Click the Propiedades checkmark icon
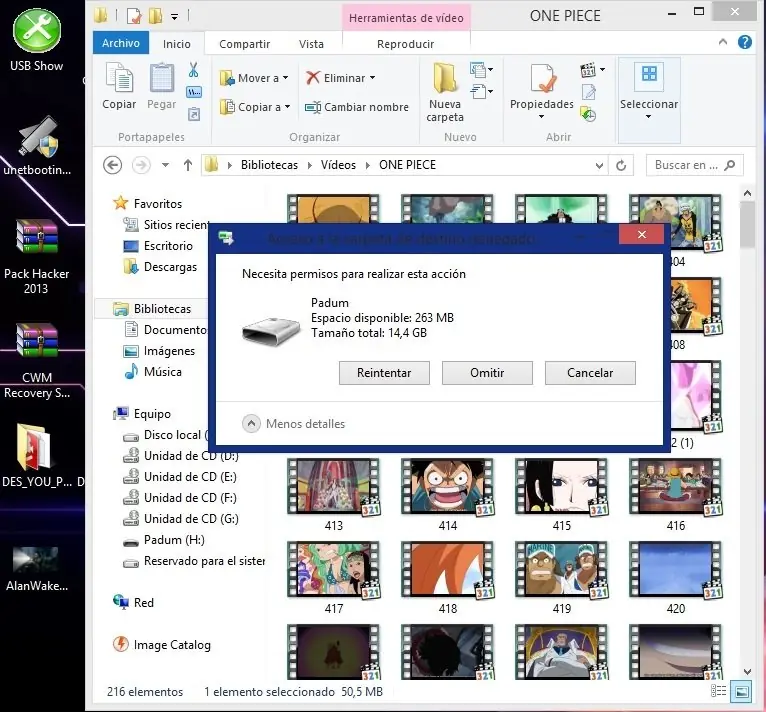 click(543, 78)
